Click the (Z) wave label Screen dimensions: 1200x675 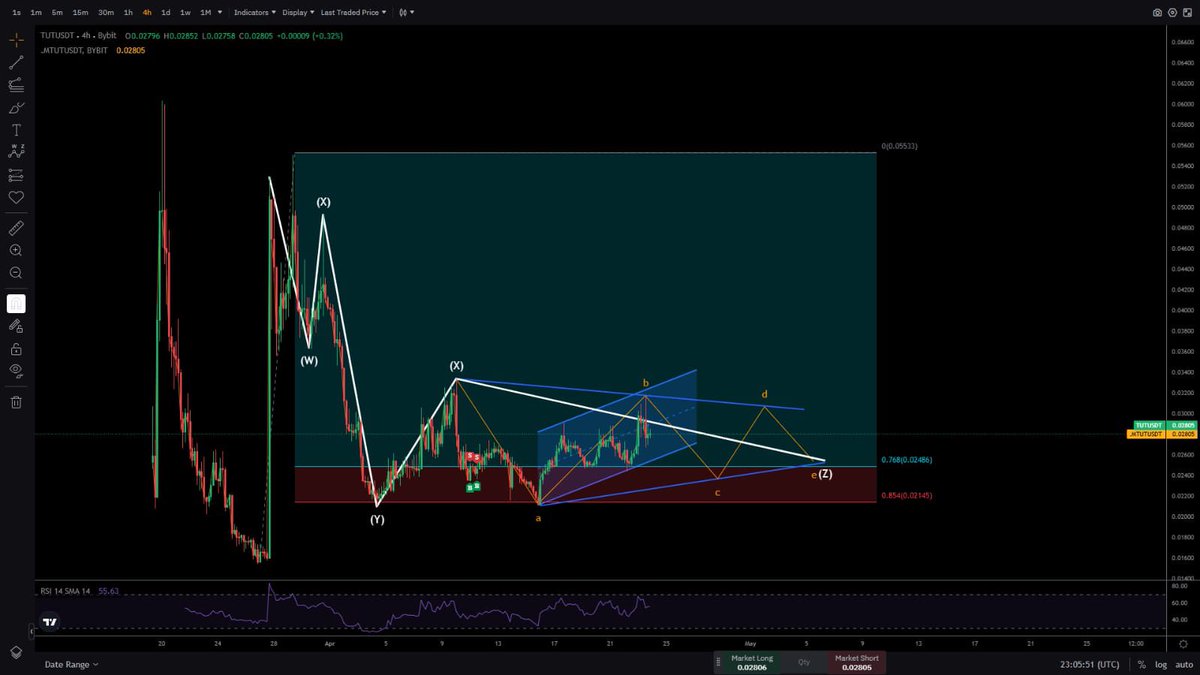(x=825, y=474)
